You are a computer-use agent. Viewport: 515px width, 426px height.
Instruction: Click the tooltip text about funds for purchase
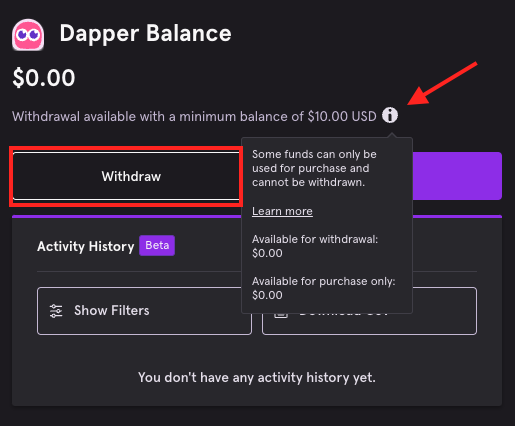tap(314, 168)
